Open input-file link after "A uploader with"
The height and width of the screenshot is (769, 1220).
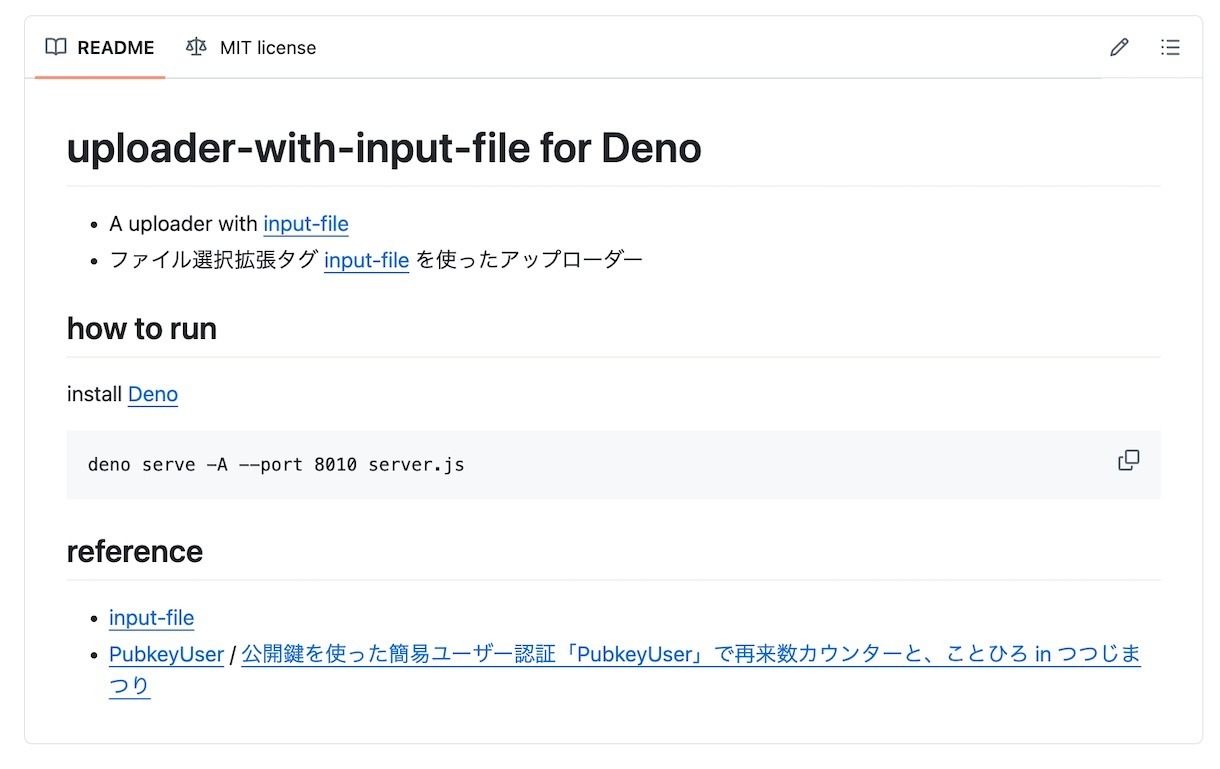tap(306, 224)
